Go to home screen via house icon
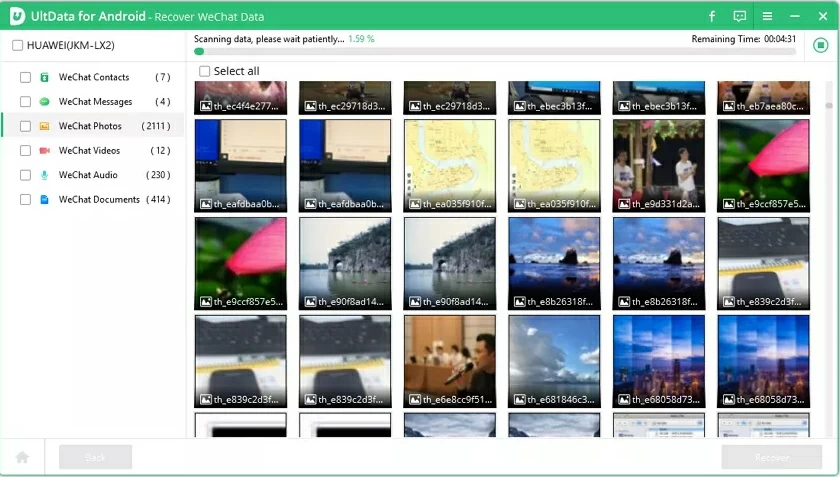 [21, 457]
